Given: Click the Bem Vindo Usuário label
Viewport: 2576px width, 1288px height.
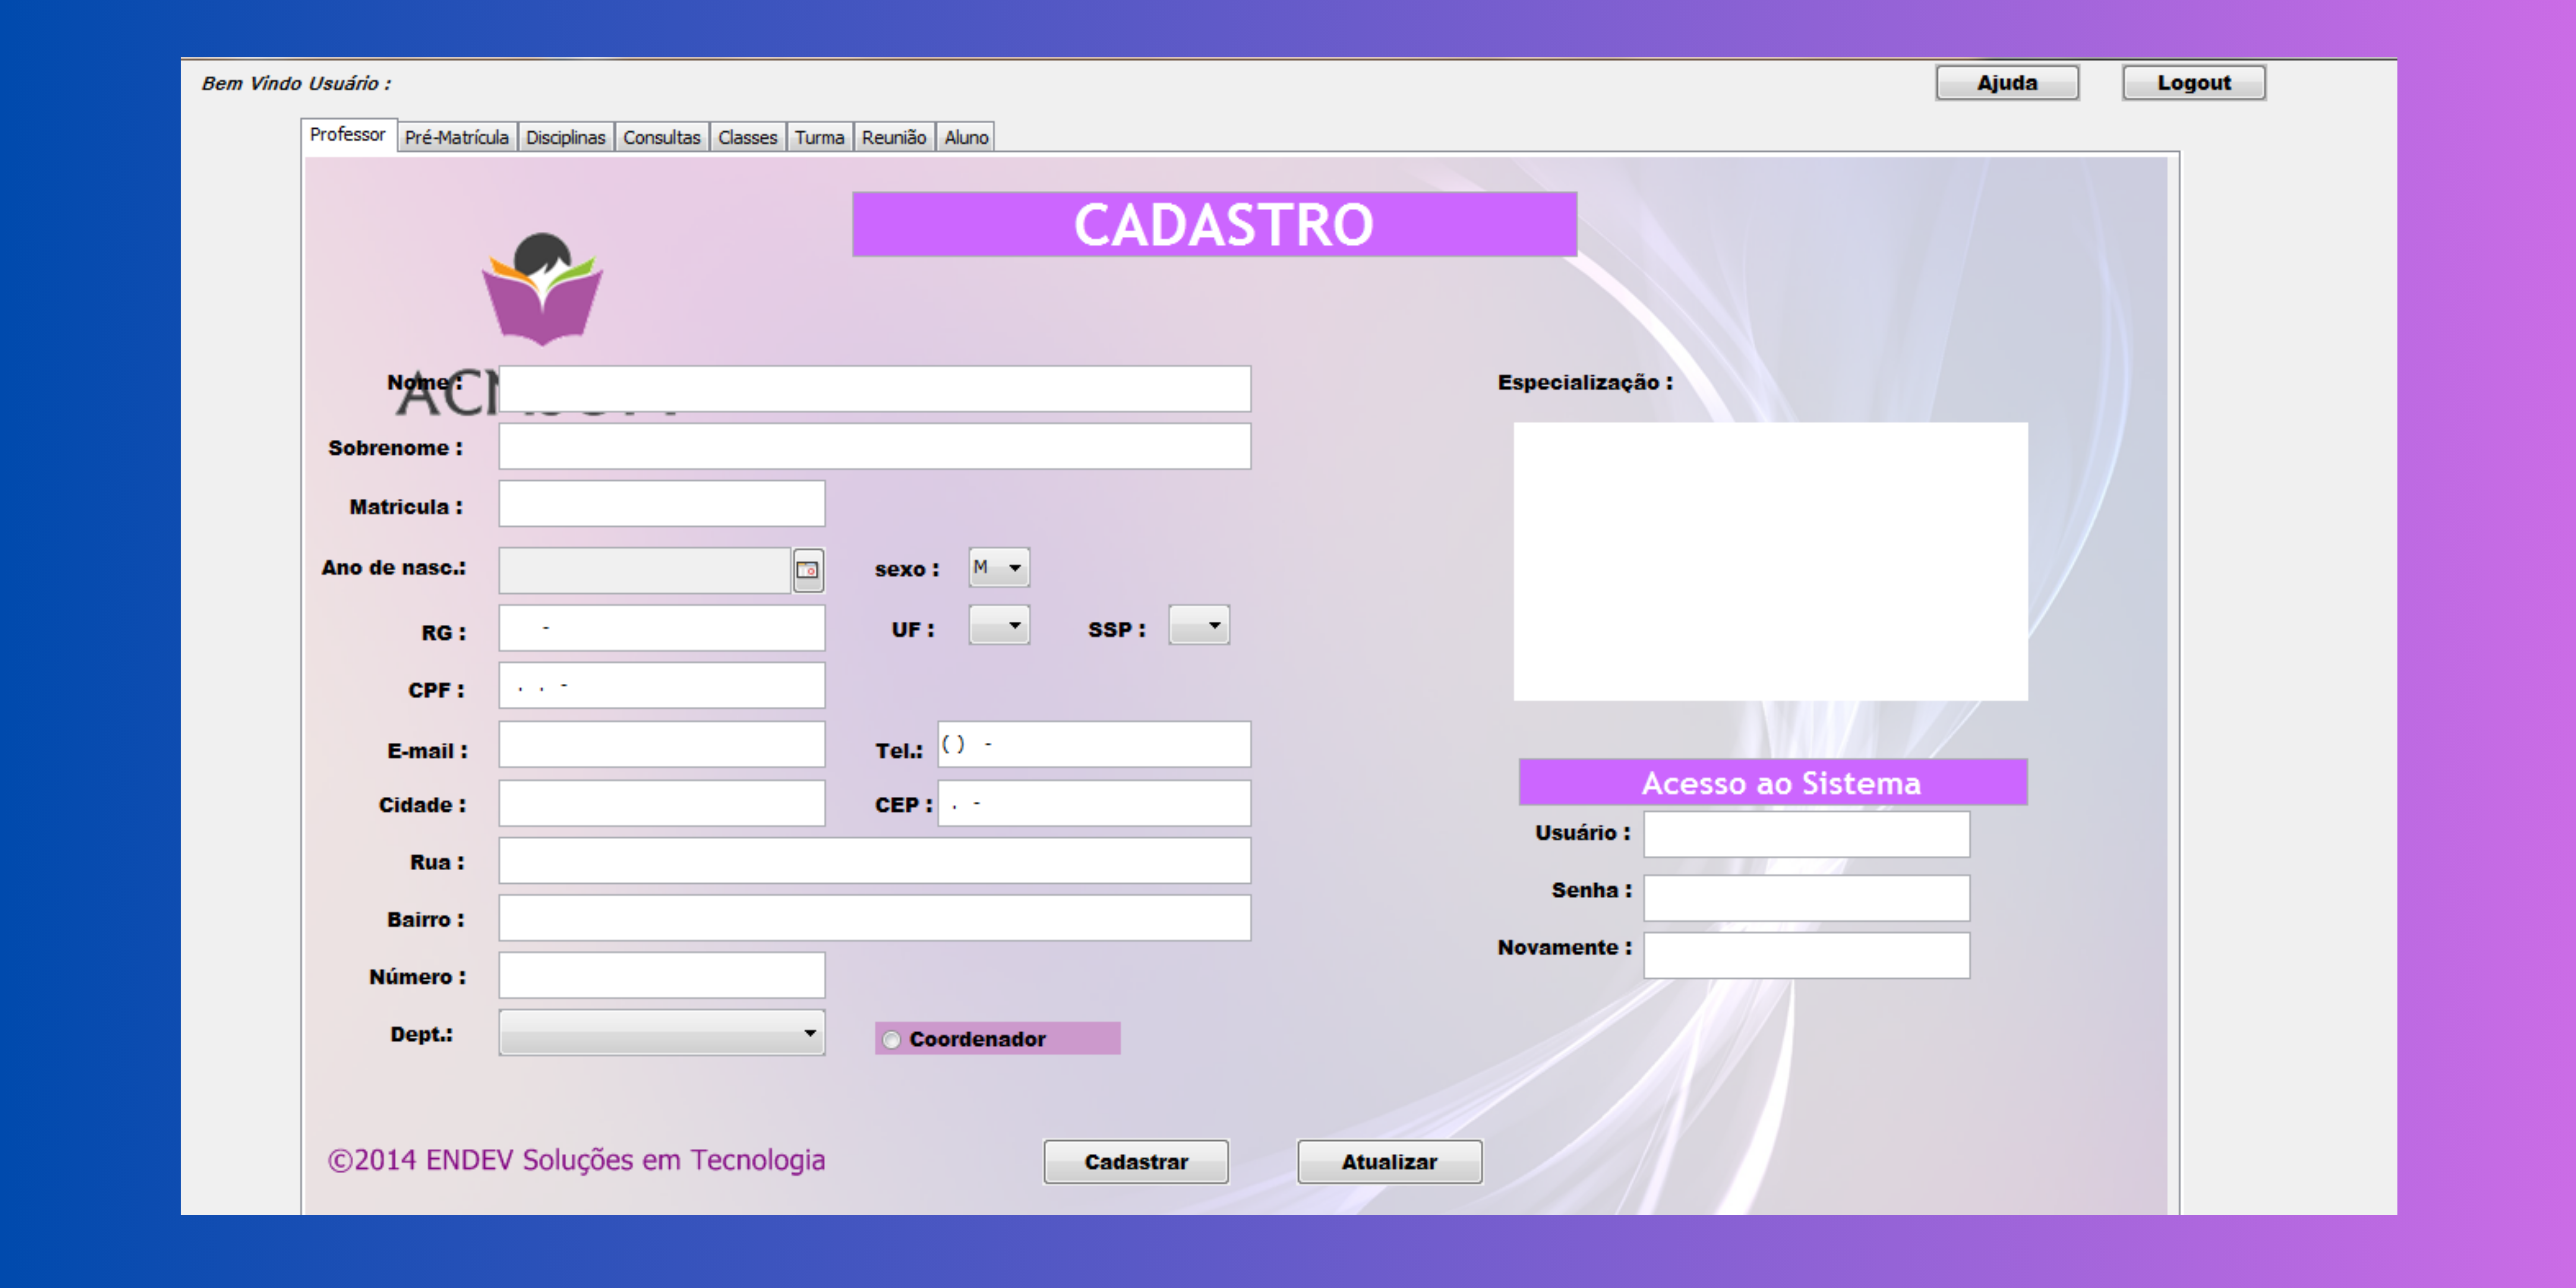Looking at the screenshot, I should [296, 84].
